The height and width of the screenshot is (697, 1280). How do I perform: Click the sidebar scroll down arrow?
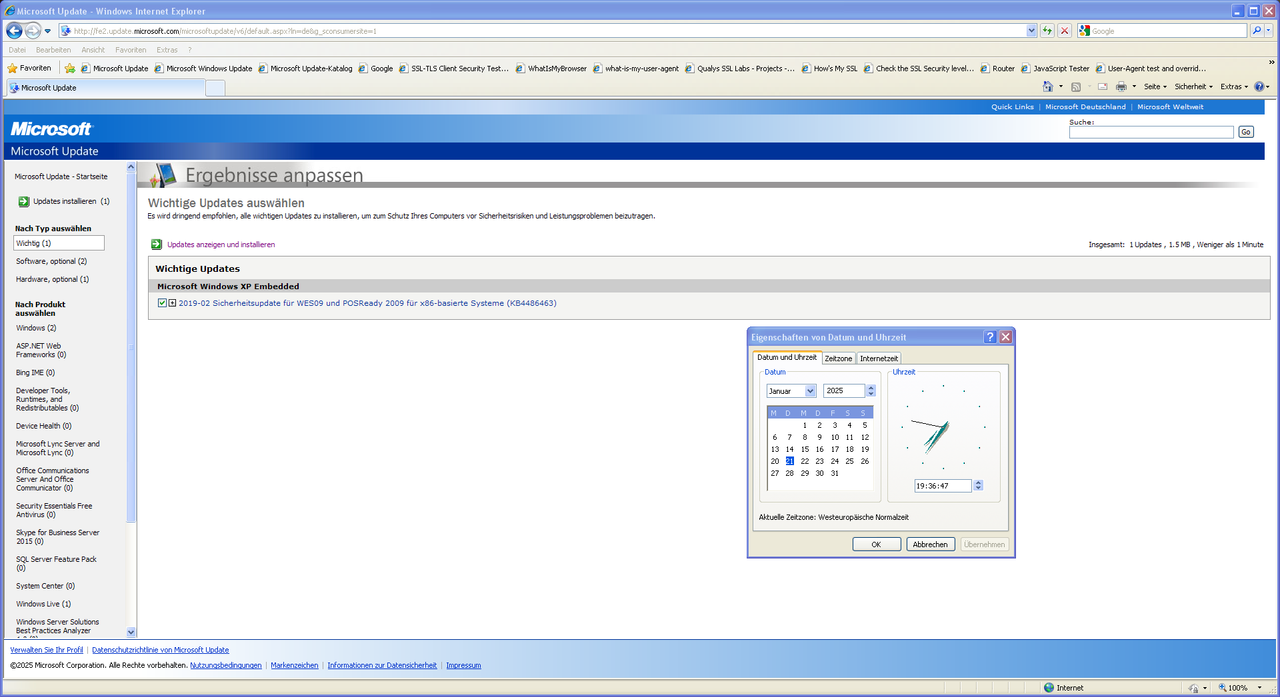[x=131, y=632]
